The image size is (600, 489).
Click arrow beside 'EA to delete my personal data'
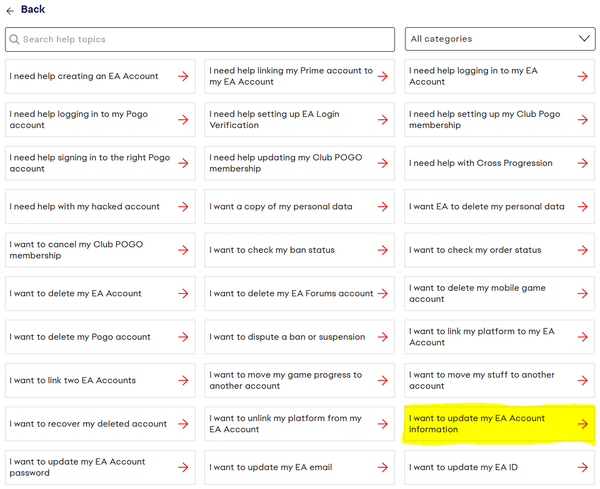pos(582,207)
